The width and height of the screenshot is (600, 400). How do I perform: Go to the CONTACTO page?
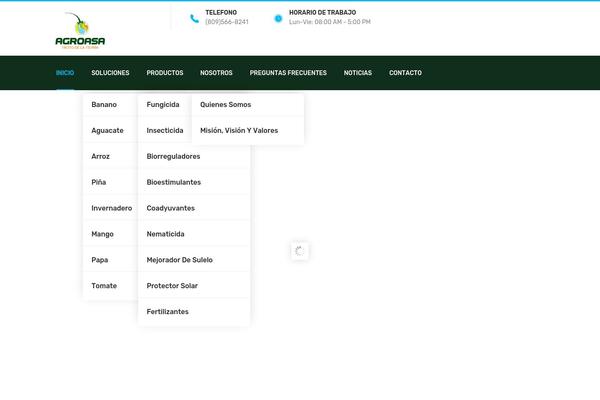pos(406,73)
